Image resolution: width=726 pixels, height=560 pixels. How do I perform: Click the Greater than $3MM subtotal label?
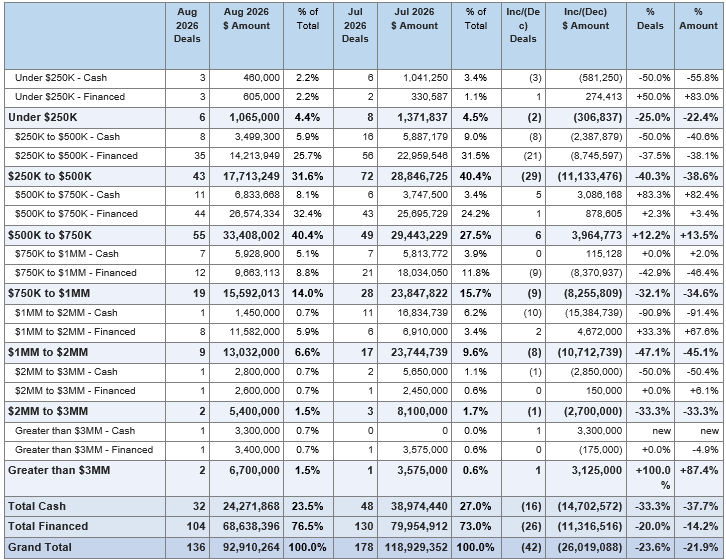[x=59, y=470]
